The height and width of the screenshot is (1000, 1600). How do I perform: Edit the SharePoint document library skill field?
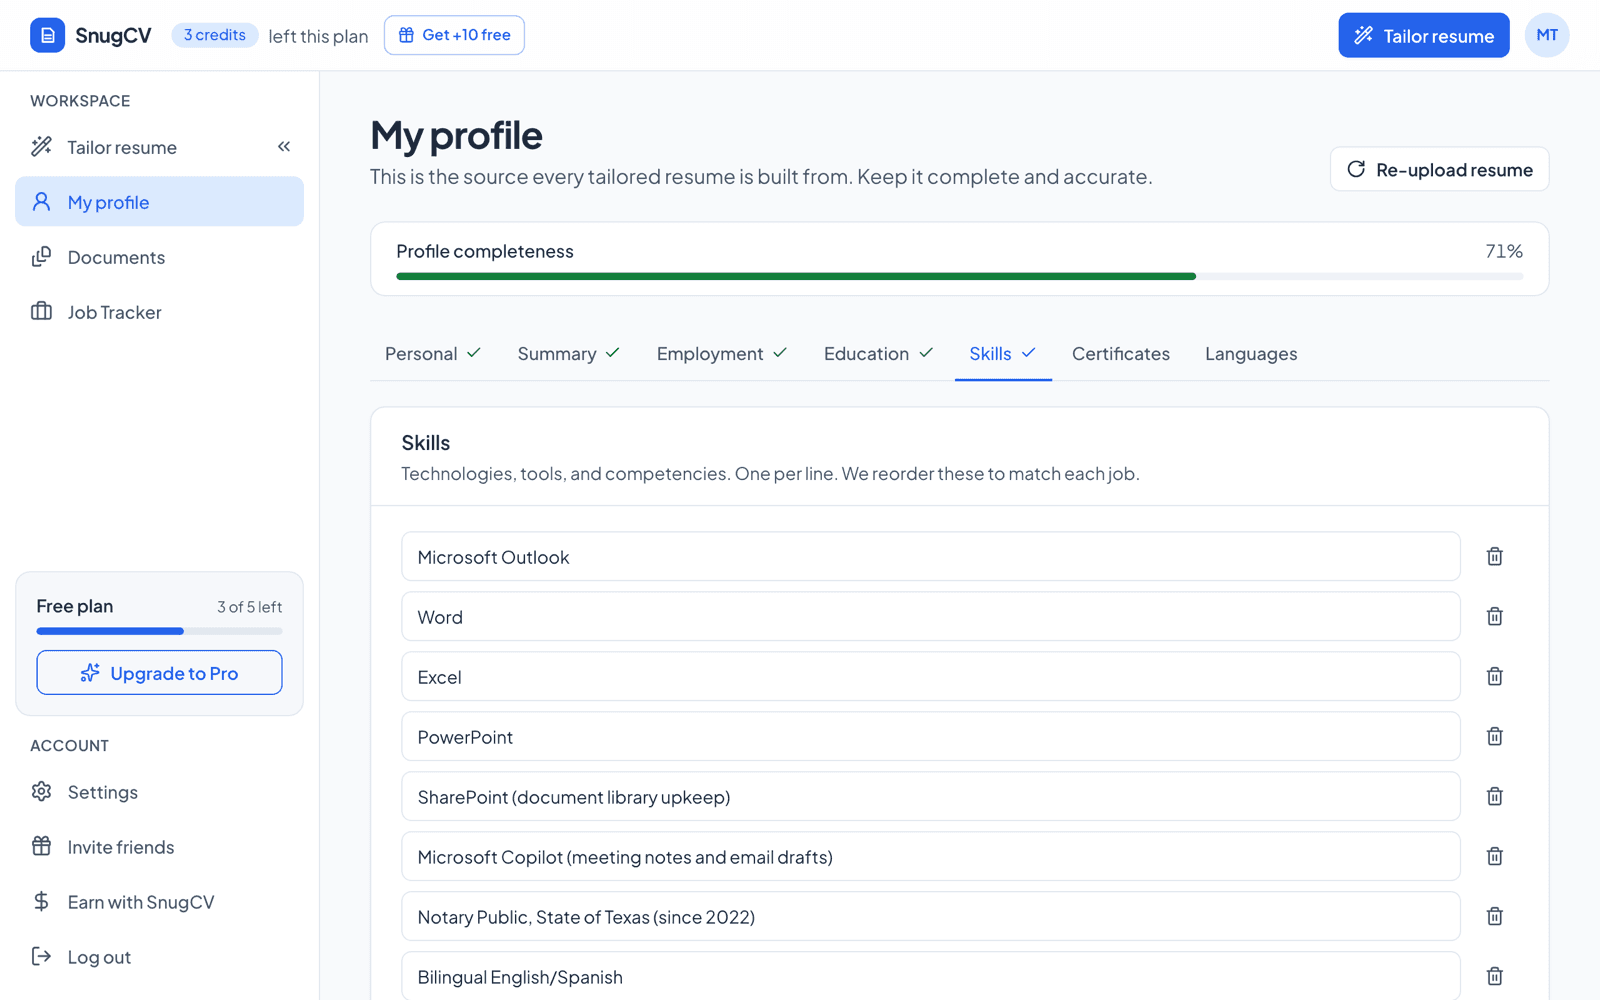(930, 796)
